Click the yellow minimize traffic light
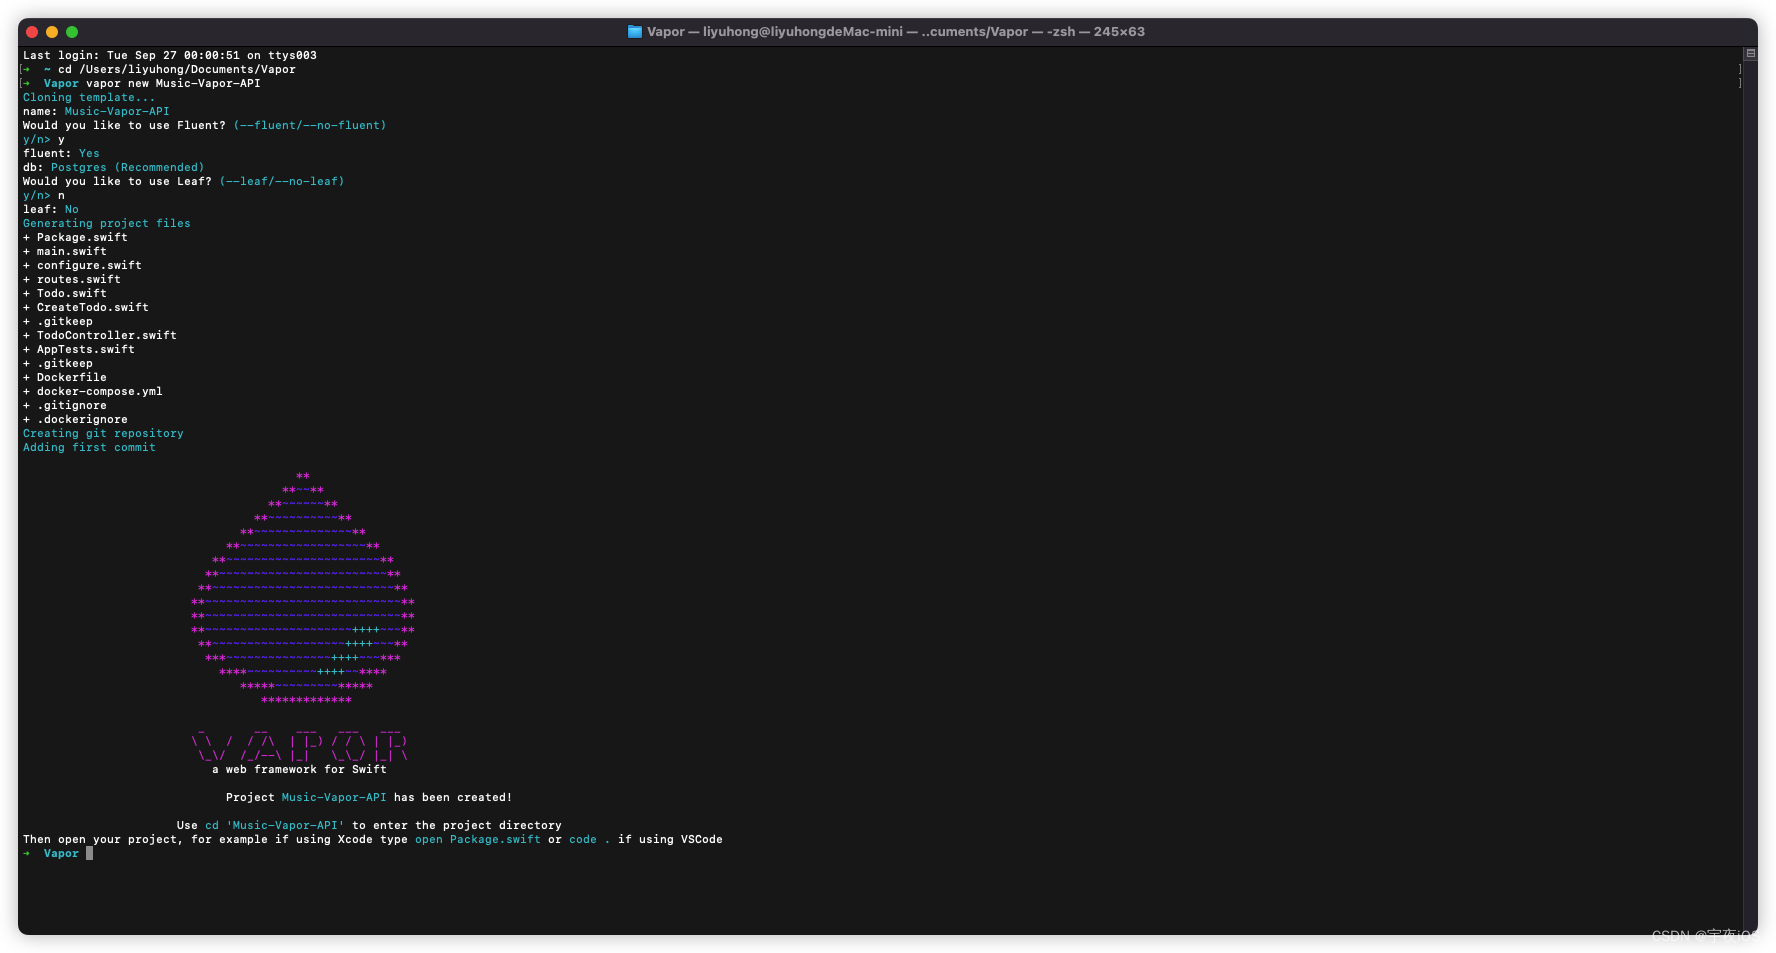This screenshot has width=1776, height=953. point(51,31)
